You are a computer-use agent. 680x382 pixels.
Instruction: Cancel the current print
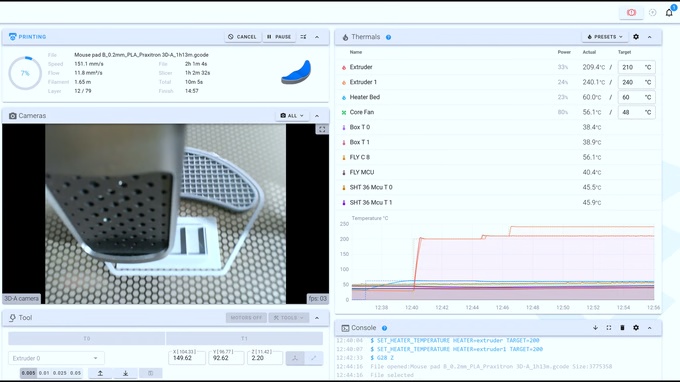point(242,37)
